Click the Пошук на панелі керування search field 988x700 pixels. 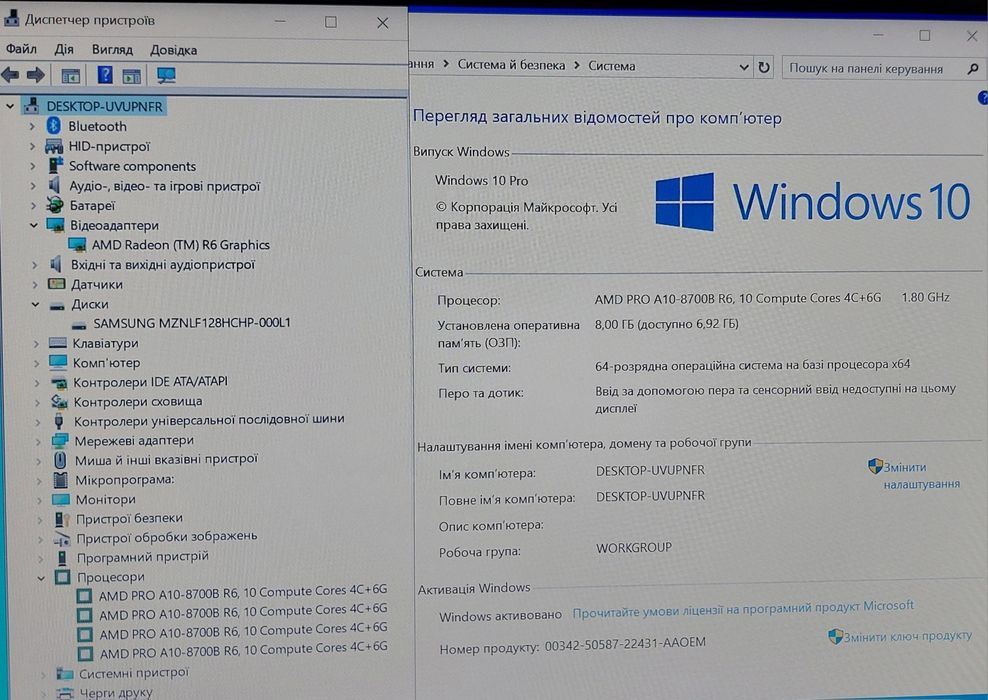click(875, 69)
